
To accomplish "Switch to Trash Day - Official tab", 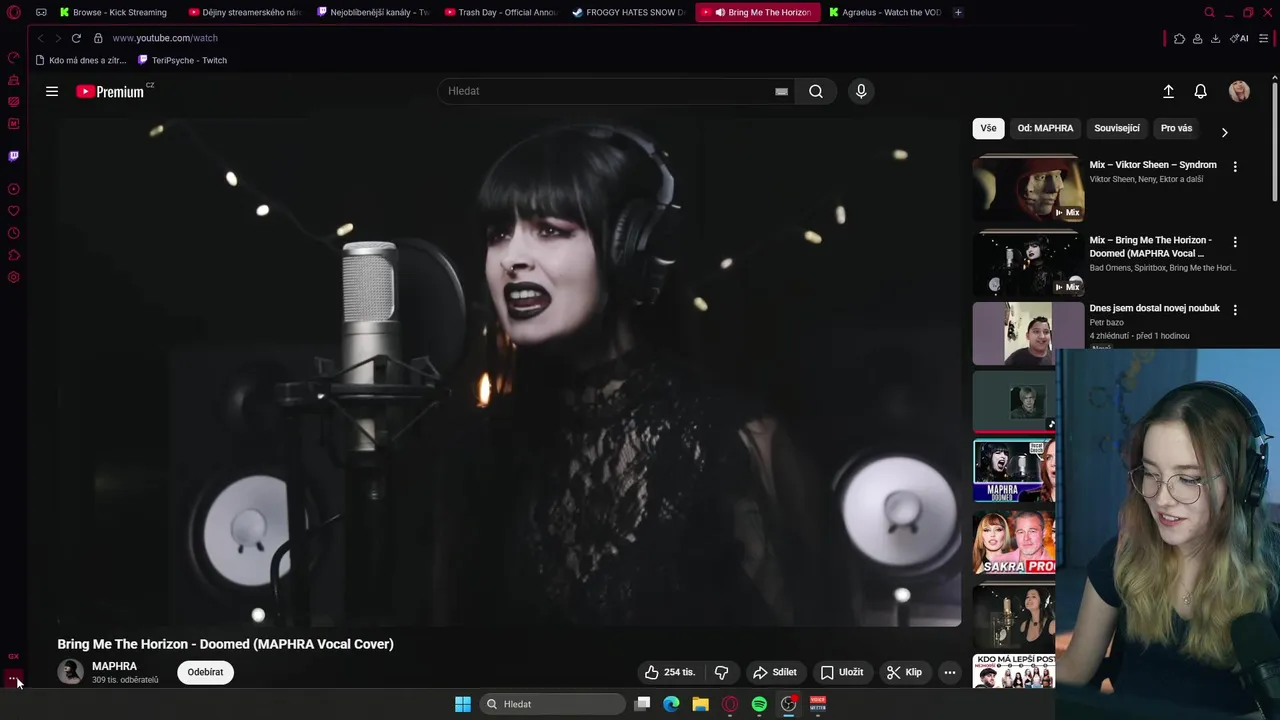I will pyautogui.click(x=501, y=13).
